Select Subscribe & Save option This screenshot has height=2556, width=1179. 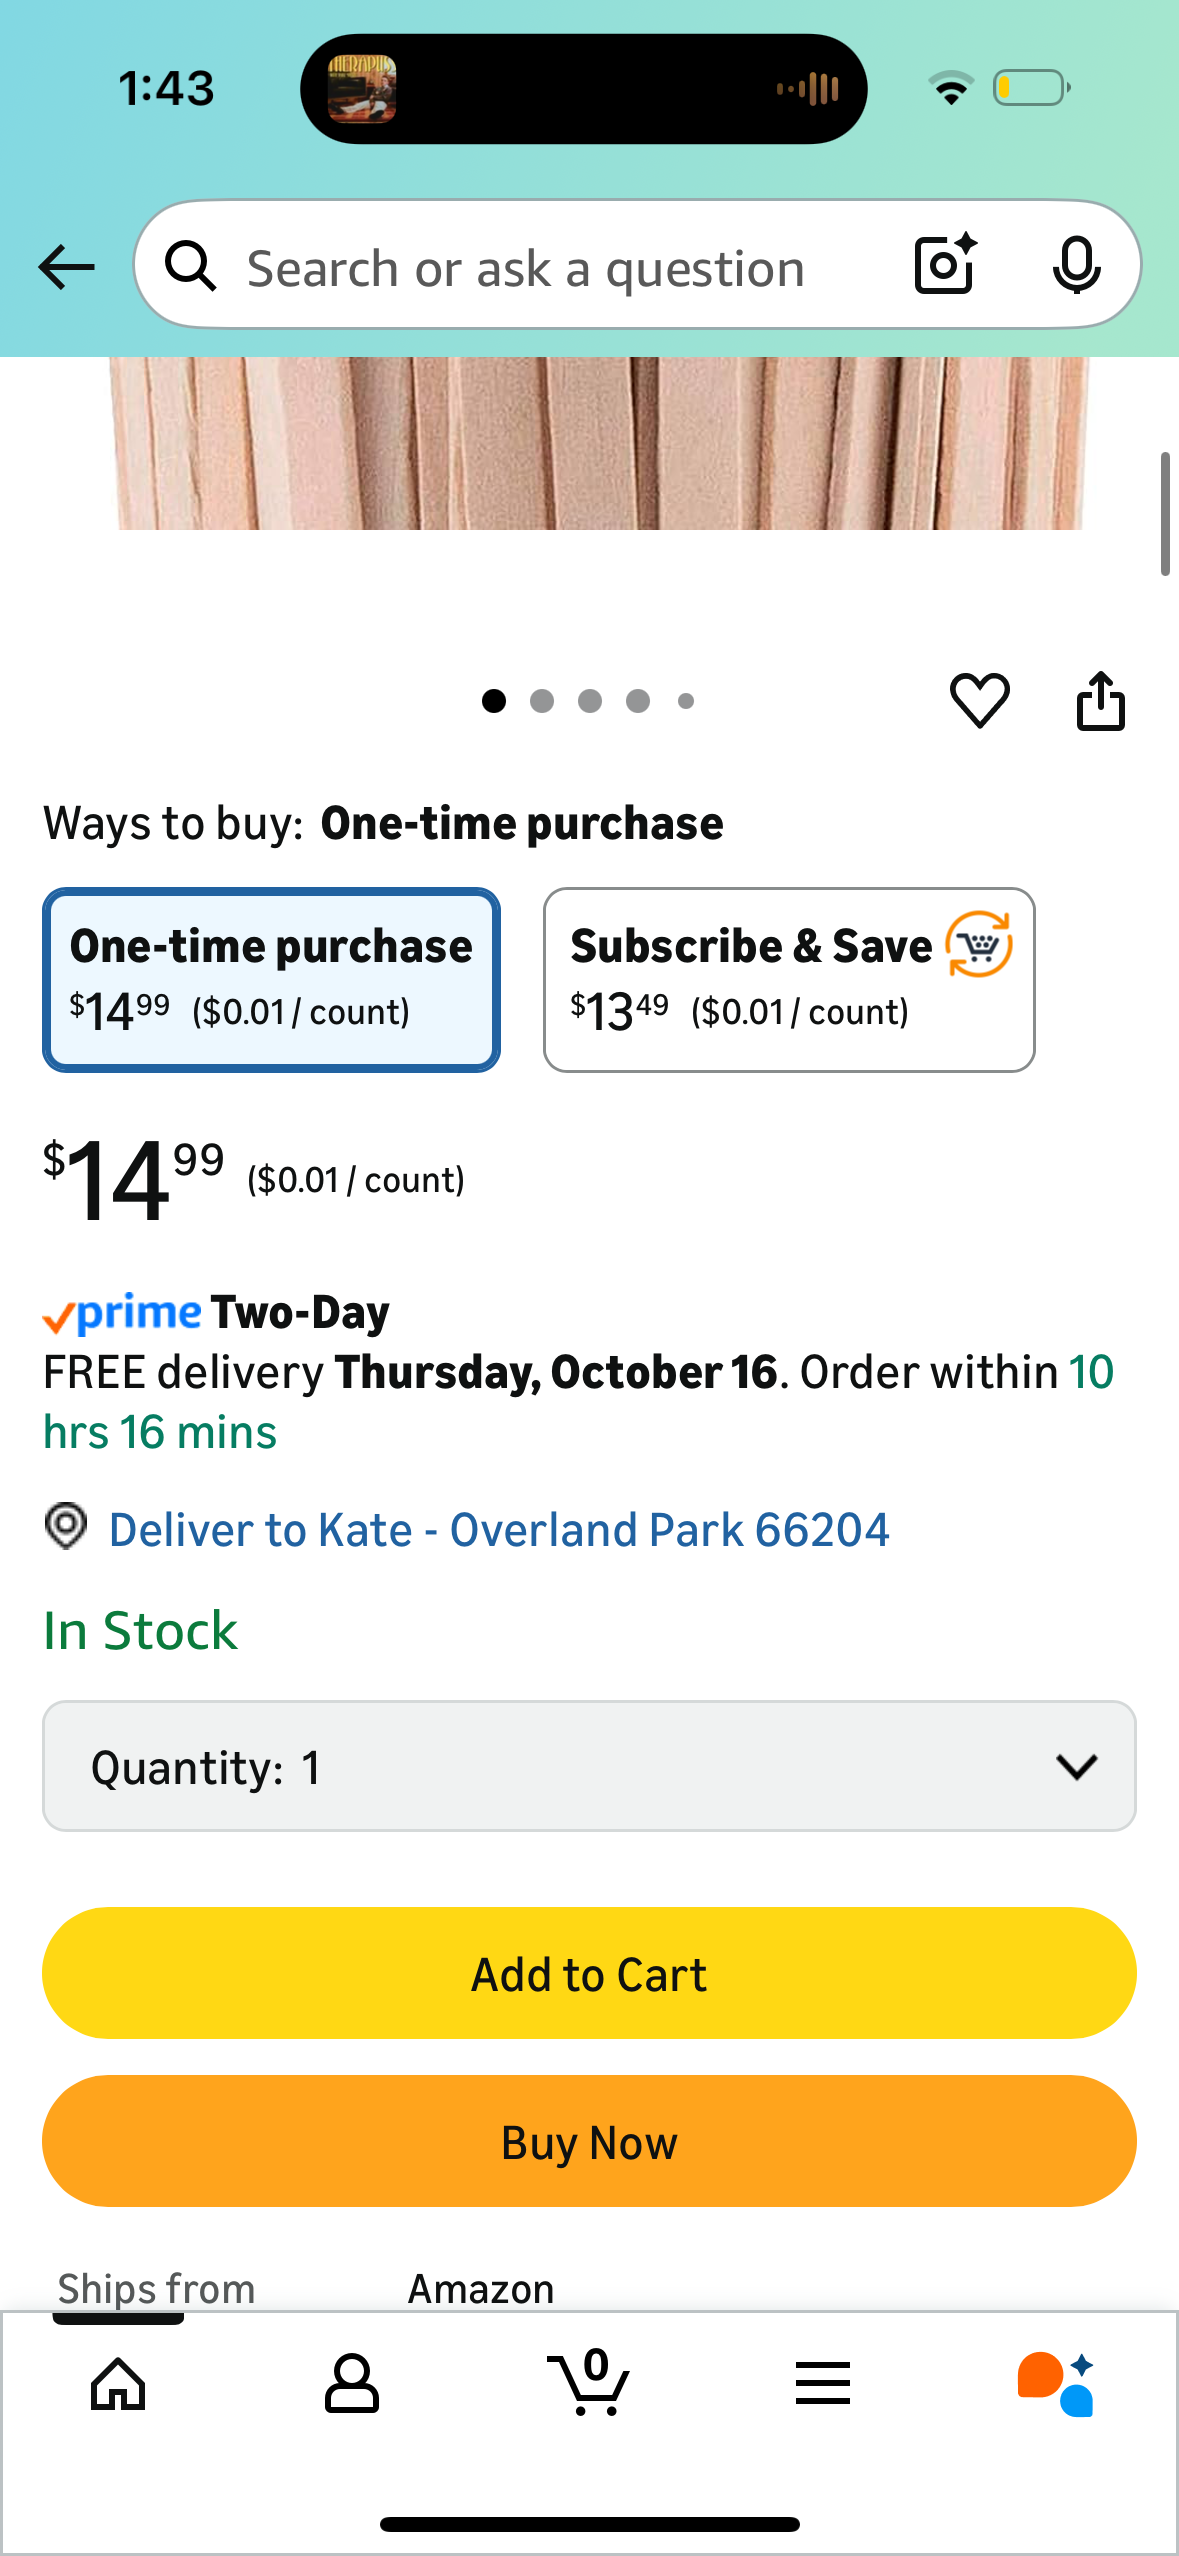[x=788, y=979]
